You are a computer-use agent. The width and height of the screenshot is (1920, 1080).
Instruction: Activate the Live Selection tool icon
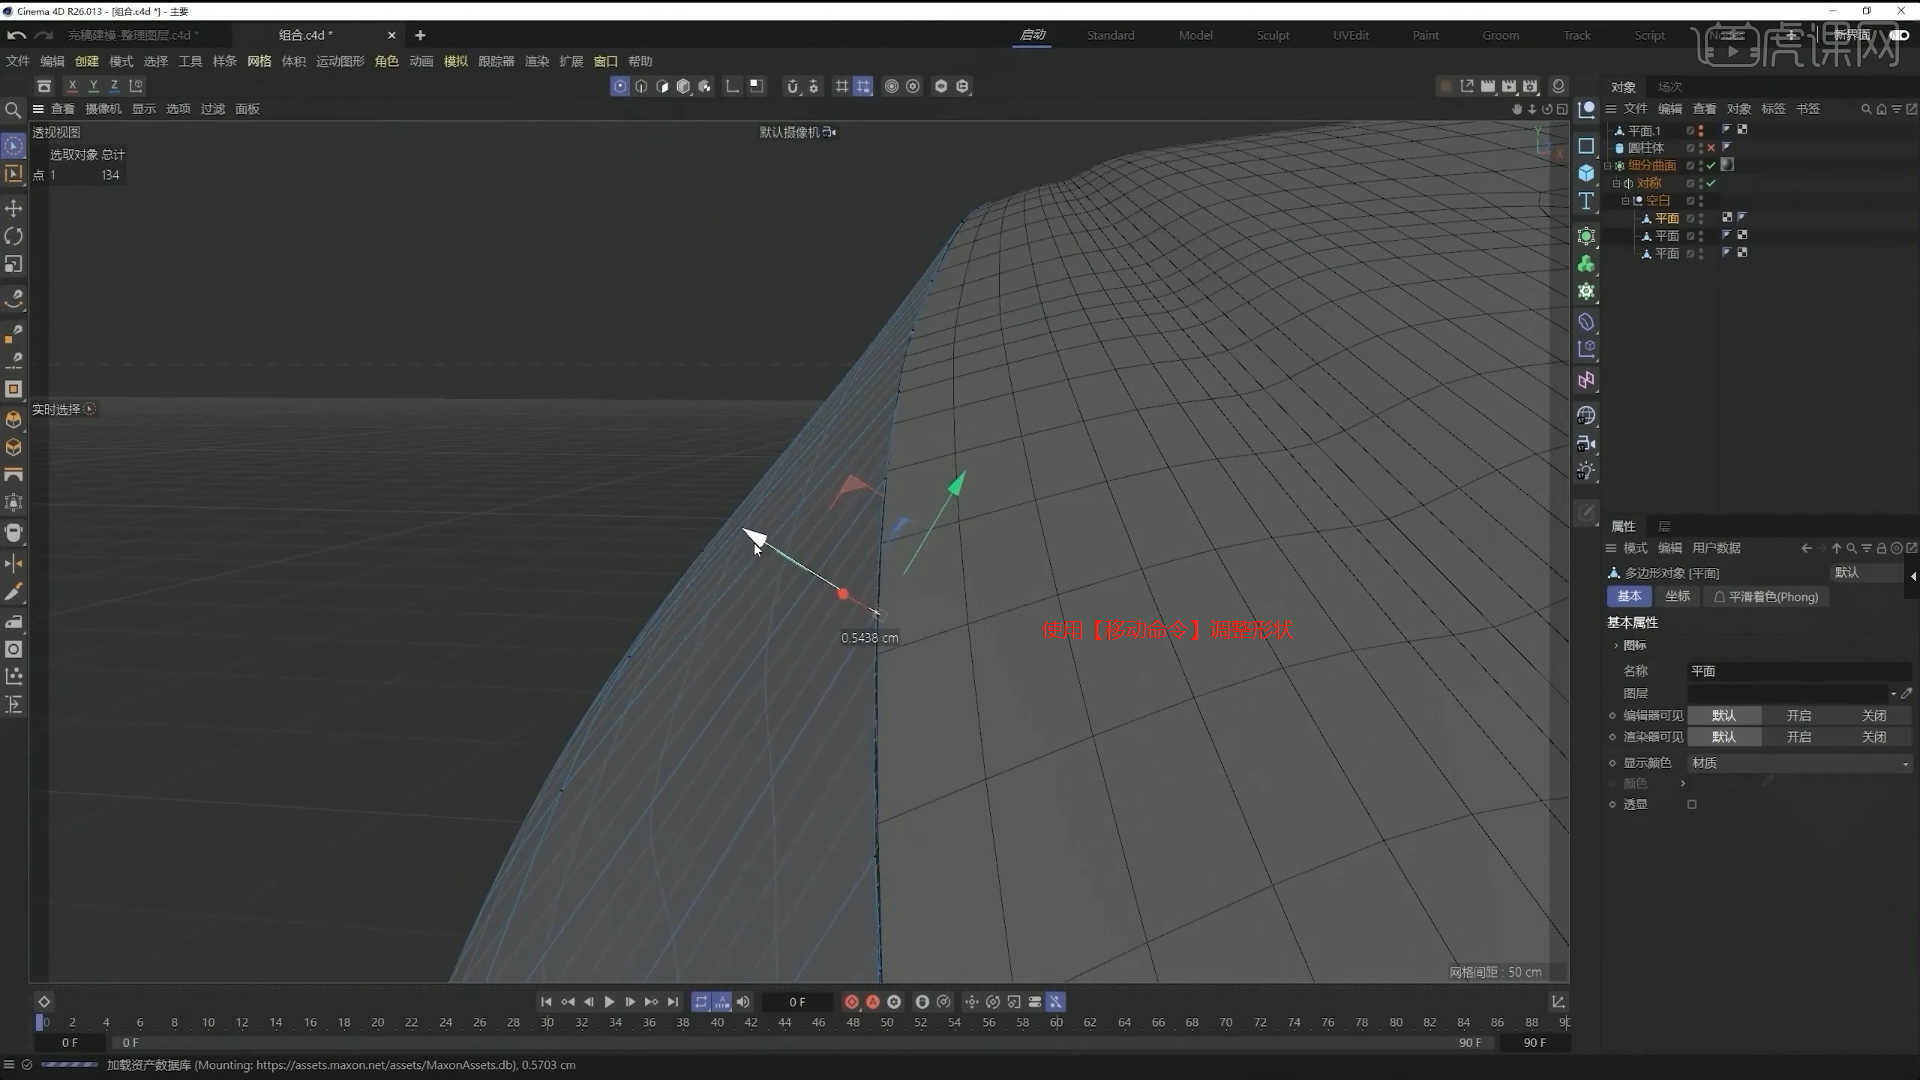tap(14, 146)
